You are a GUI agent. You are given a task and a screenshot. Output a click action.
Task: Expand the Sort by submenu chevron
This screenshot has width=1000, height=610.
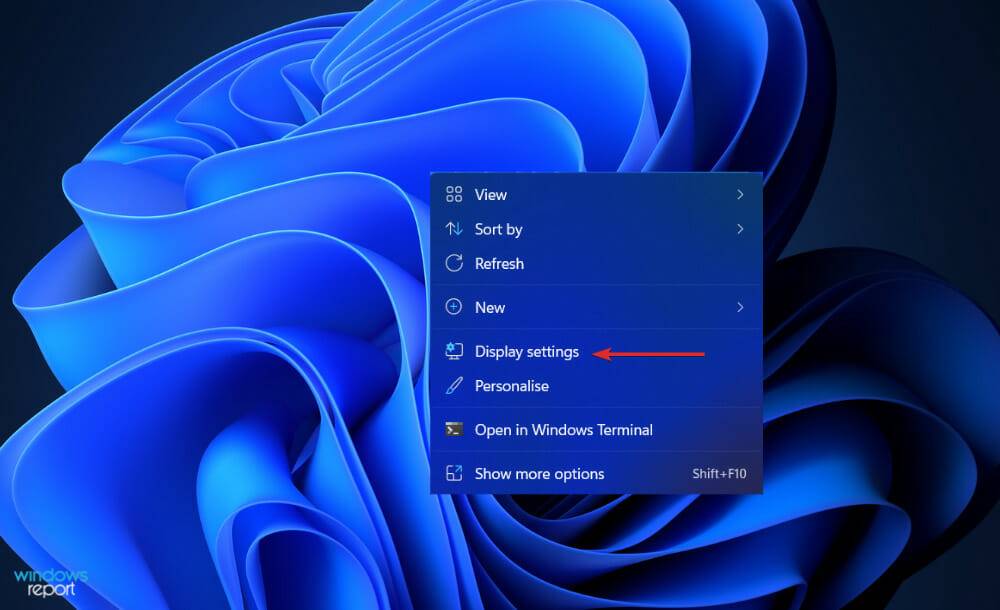pos(741,229)
